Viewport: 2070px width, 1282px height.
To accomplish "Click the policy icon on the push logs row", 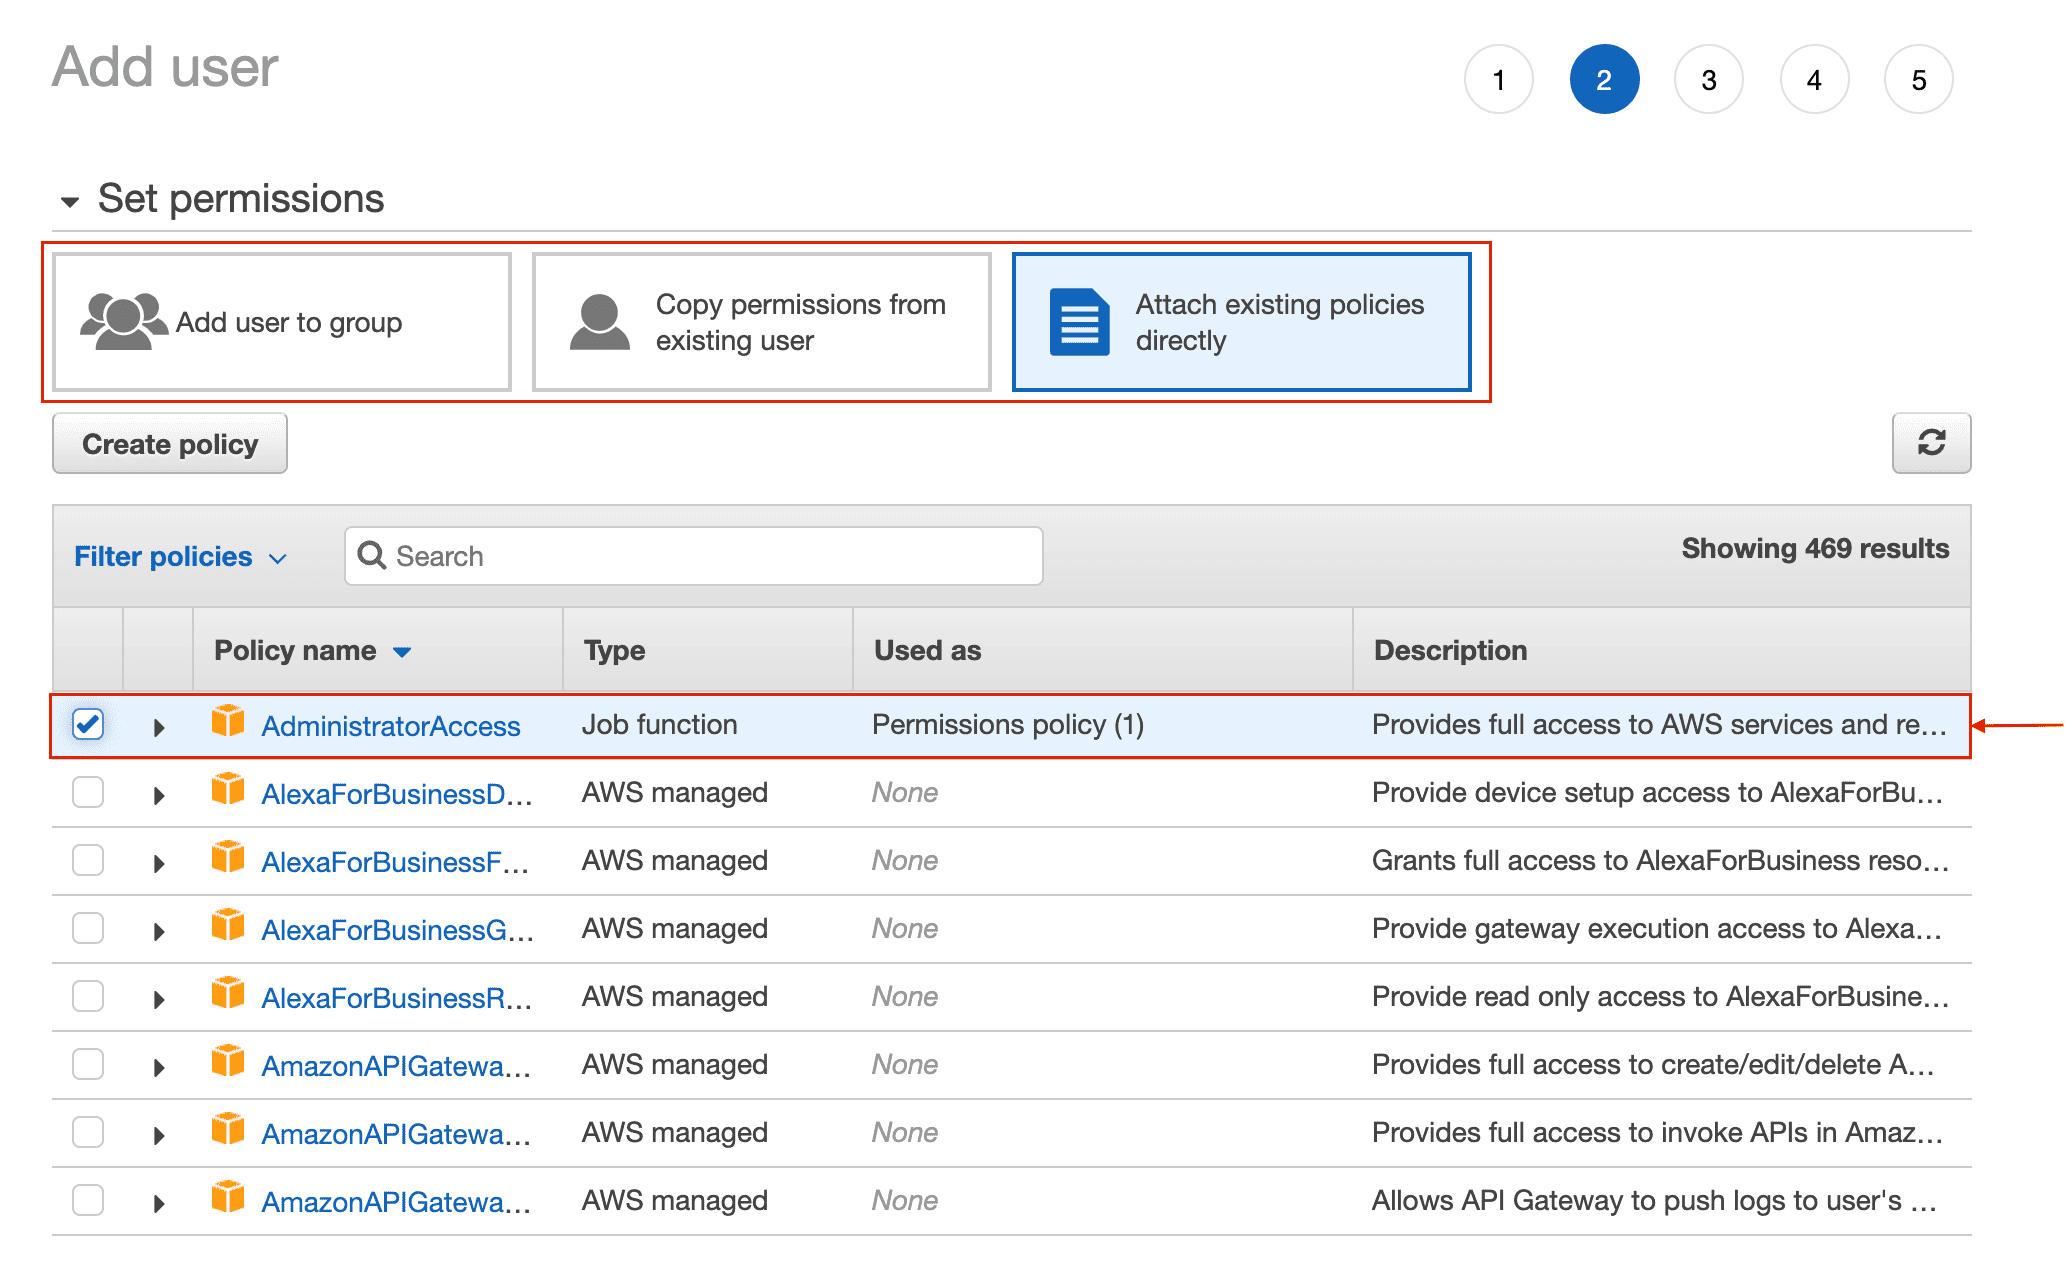I will point(228,1197).
